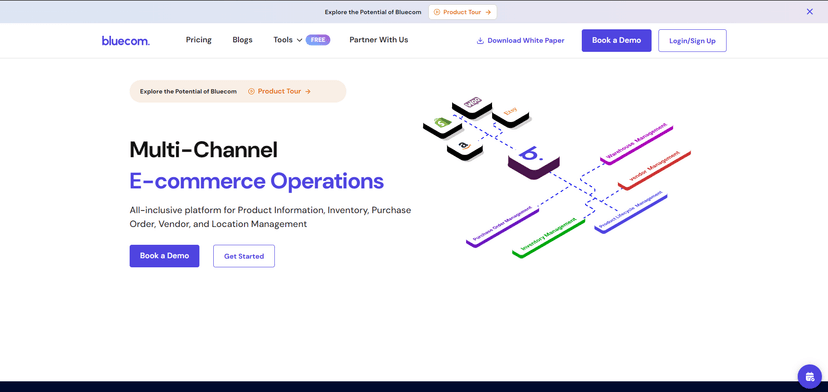The image size is (828, 392).
Task: Close the top announcement banner
Action: tap(810, 12)
